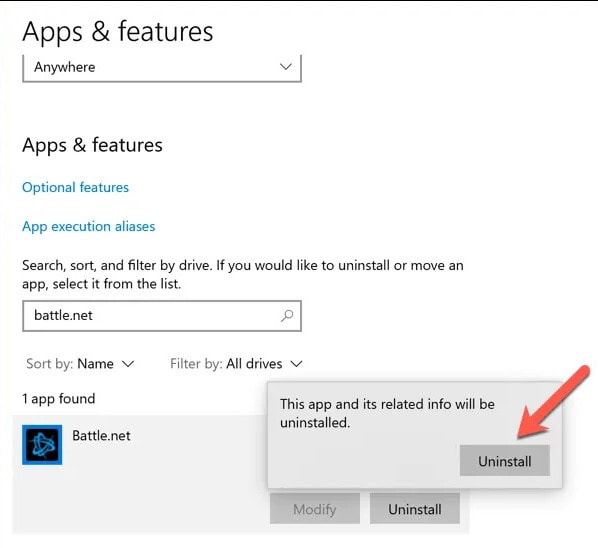Click the smaller Apps & features section heading
The image size is (598, 548).
(x=92, y=145)
